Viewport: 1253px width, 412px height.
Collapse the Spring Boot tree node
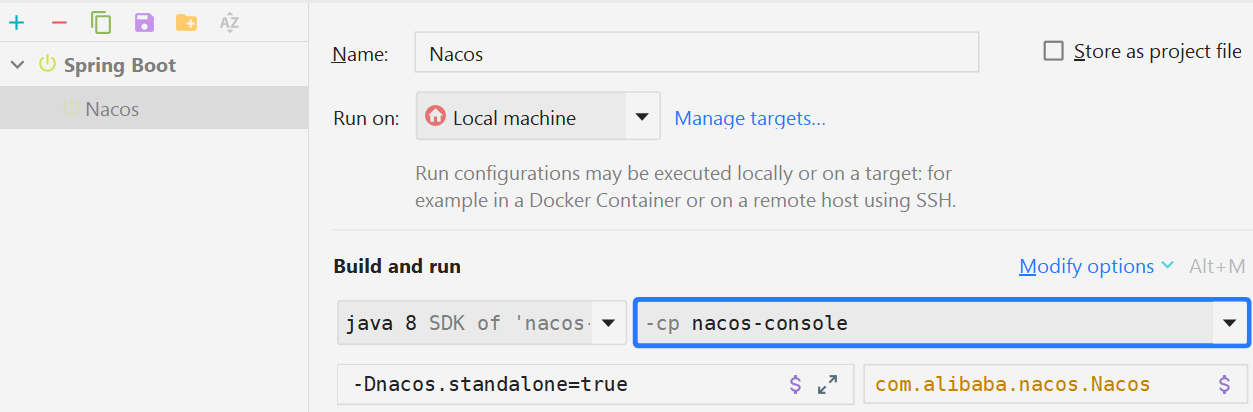[x=17, y=65]
